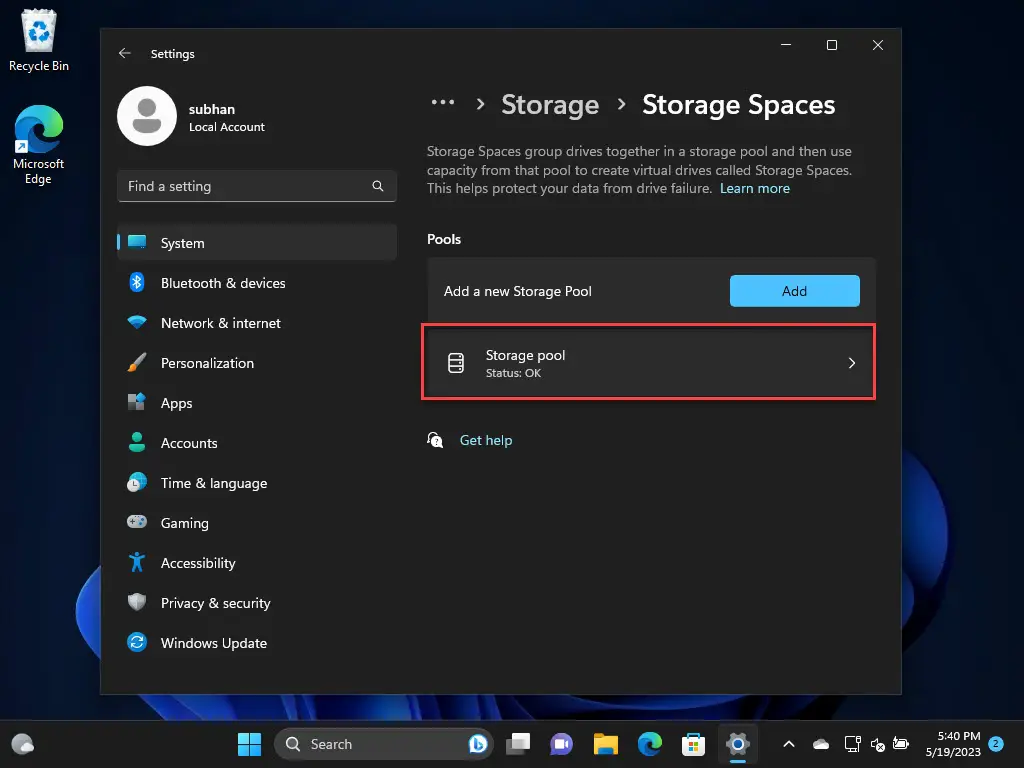The height and width of the screenshot is (768, 1024).
Task: Maximize the Settings window
Action: 831,44
